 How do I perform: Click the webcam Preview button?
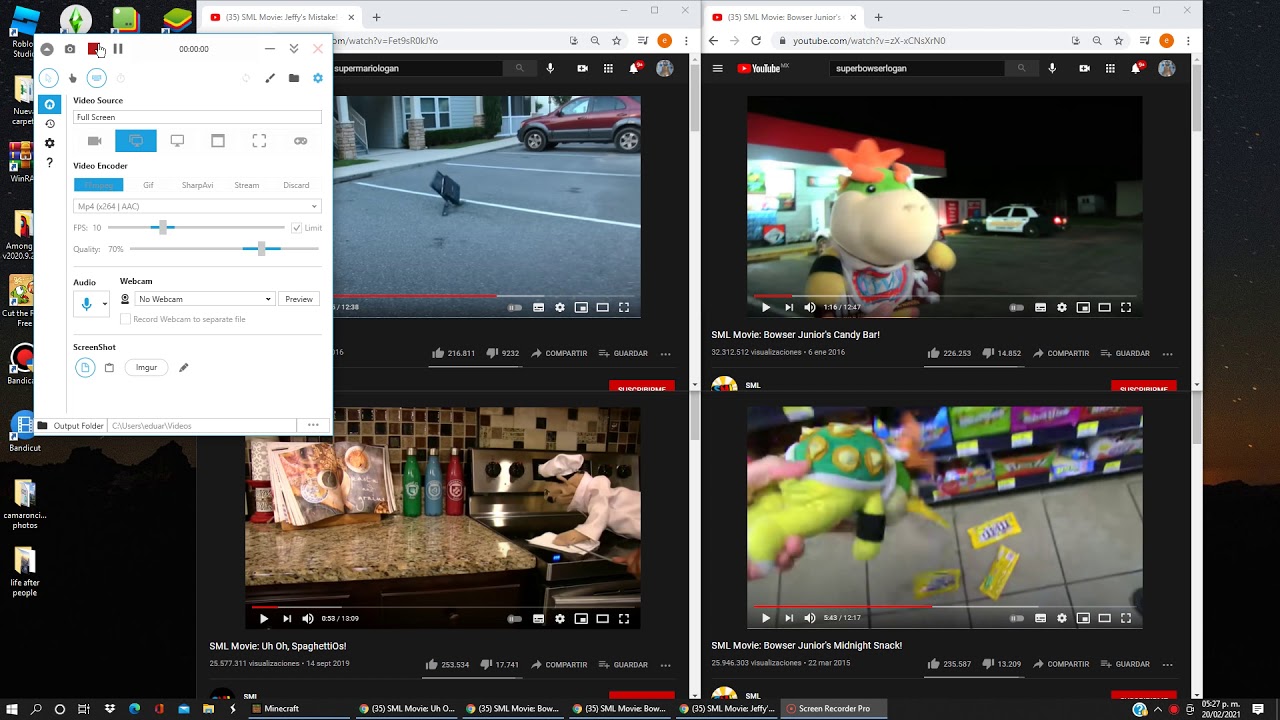[299, 299]
